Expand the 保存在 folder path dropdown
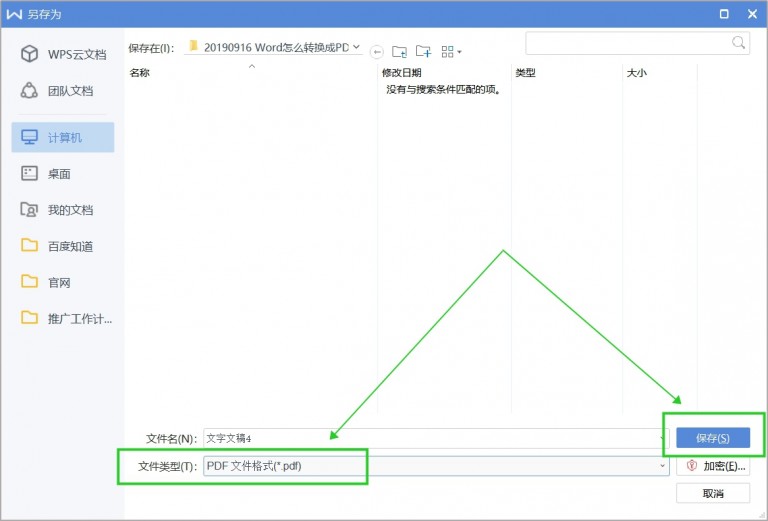 (x=357, y=47)
